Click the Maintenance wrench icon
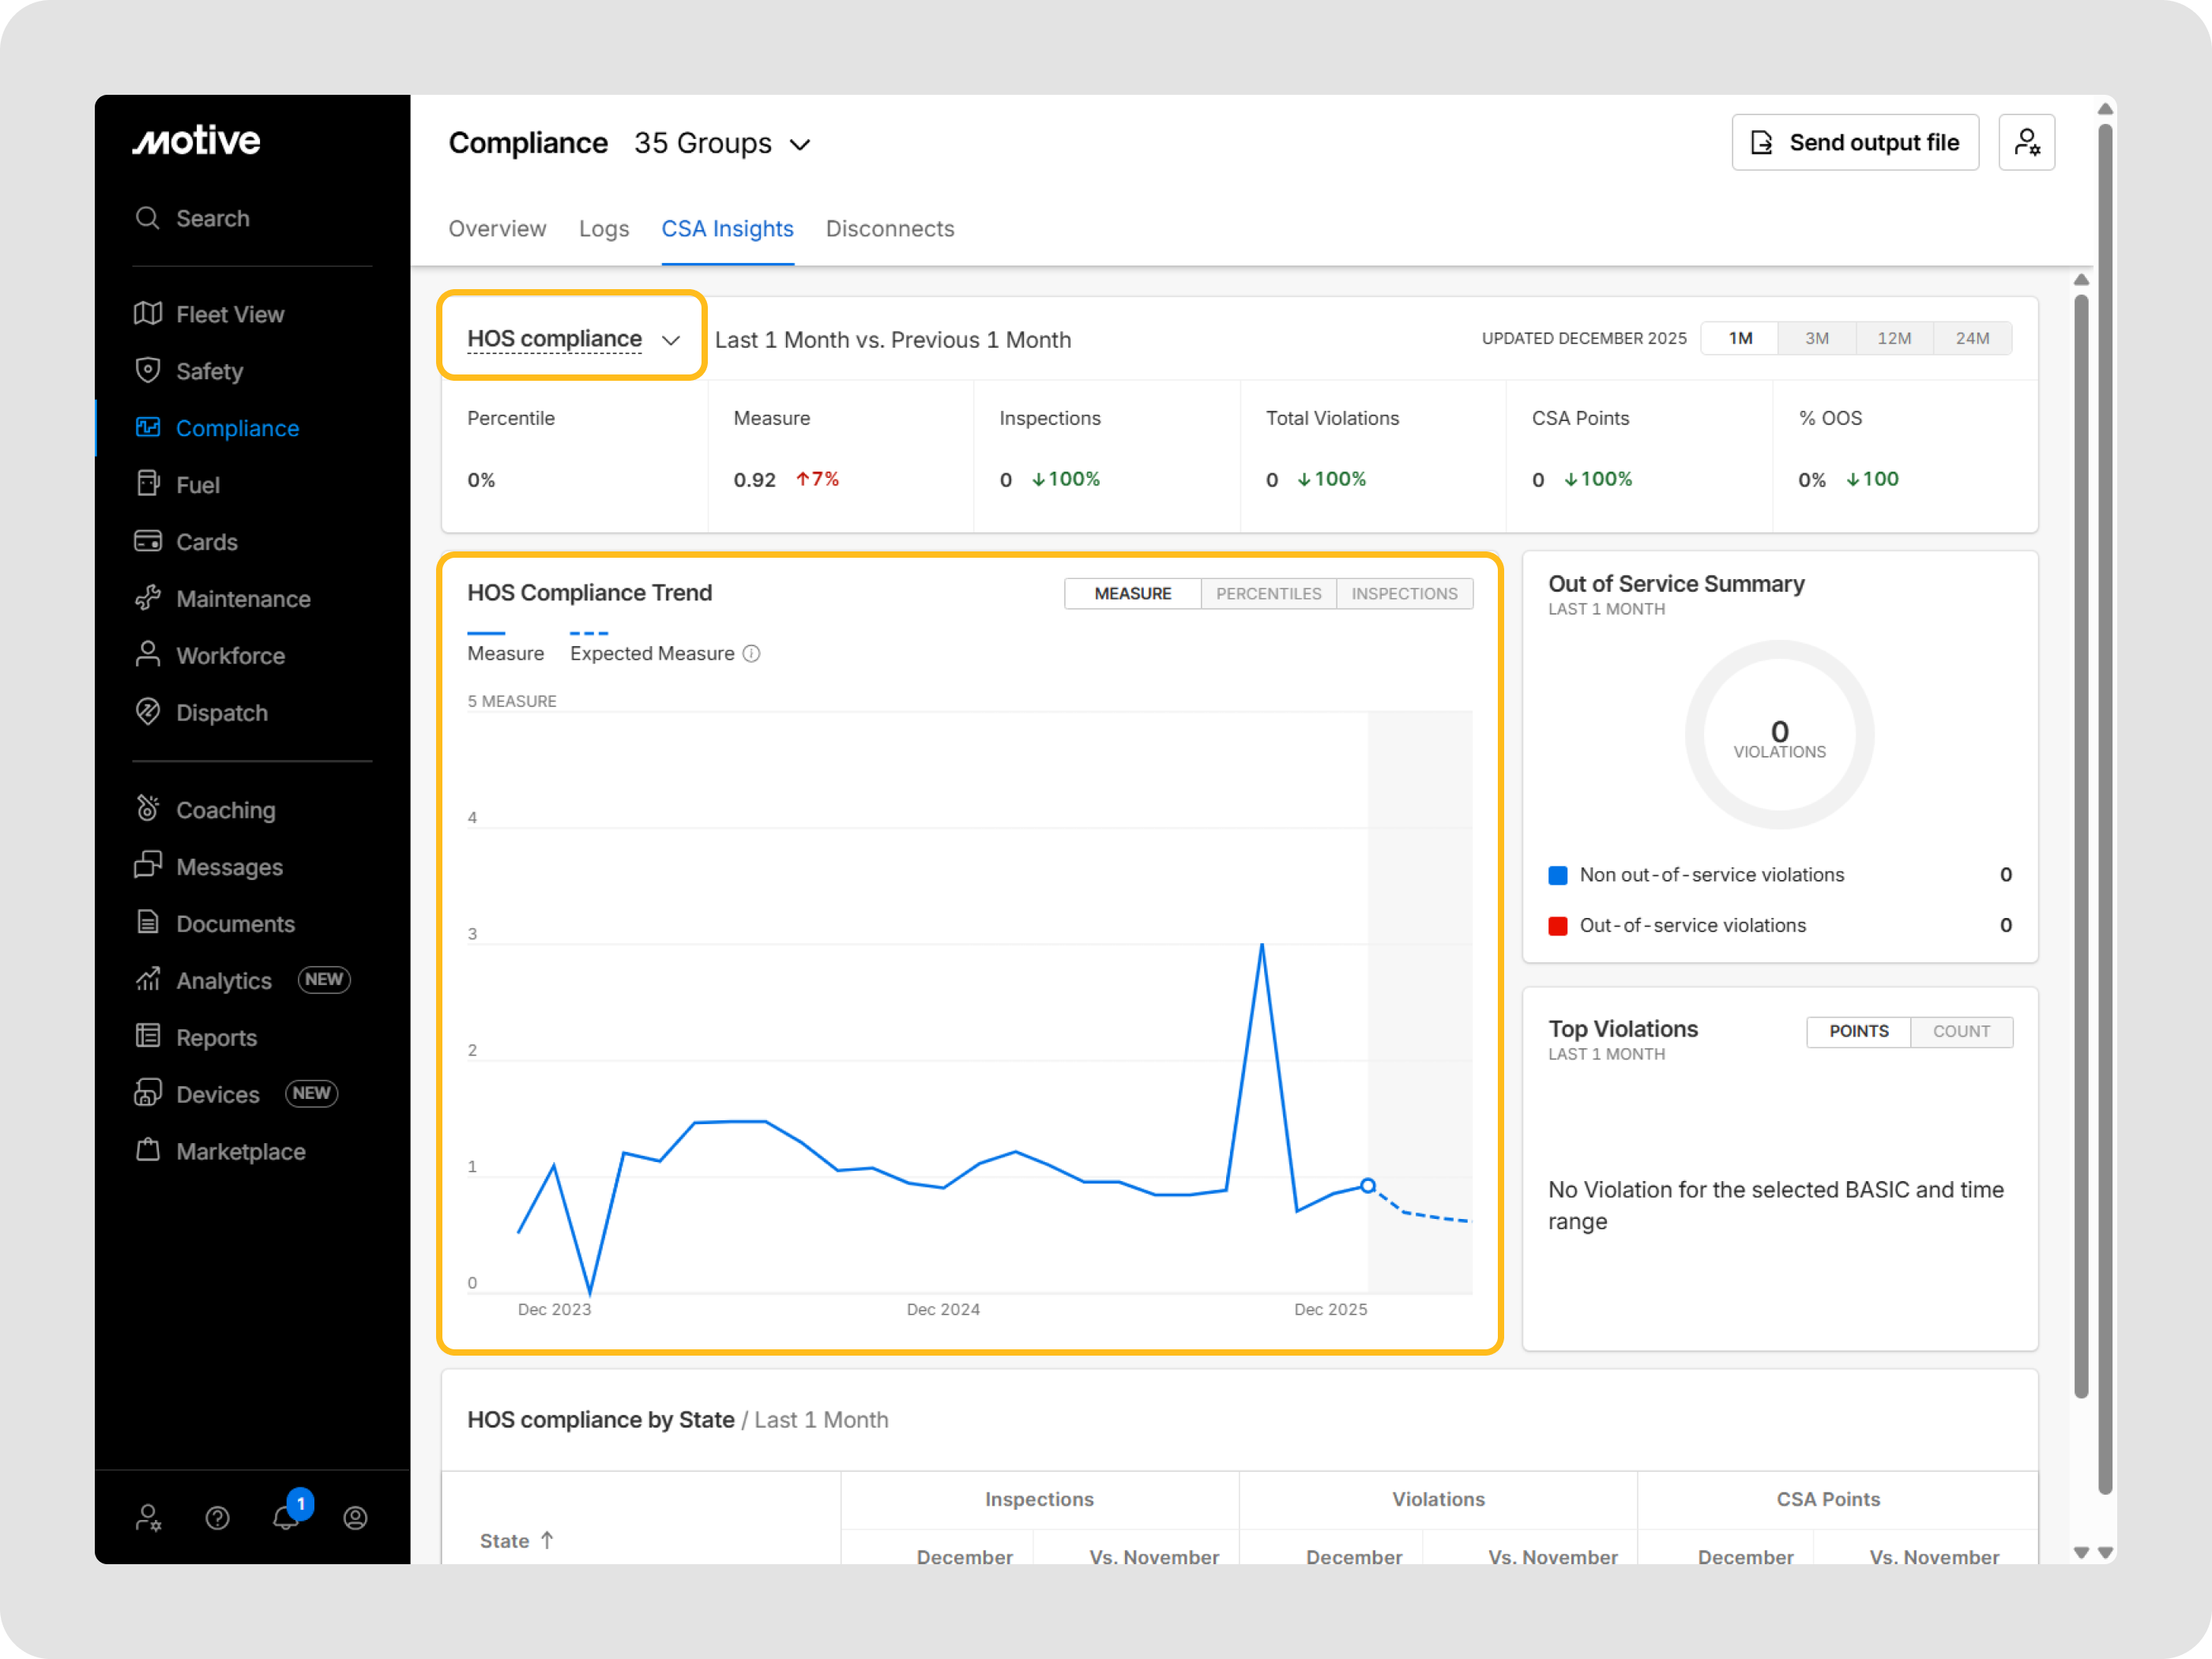This screenshot has width=2212, height=1659. 148,598
